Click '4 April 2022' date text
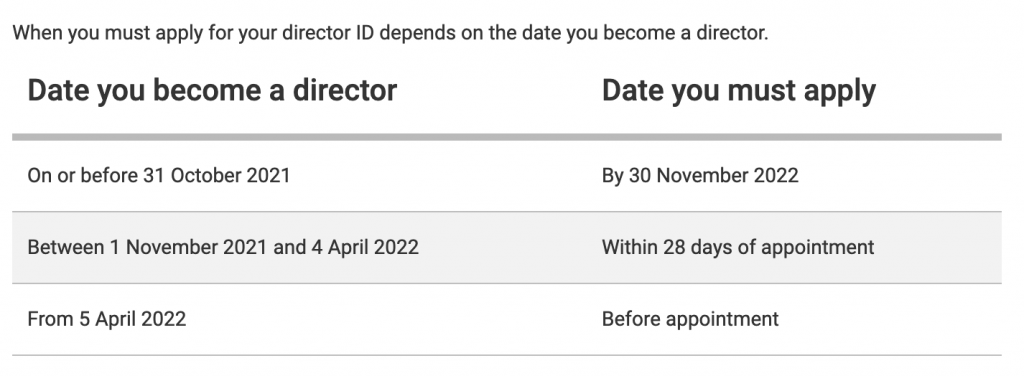 pyautogui.click(x=364, y=247)
